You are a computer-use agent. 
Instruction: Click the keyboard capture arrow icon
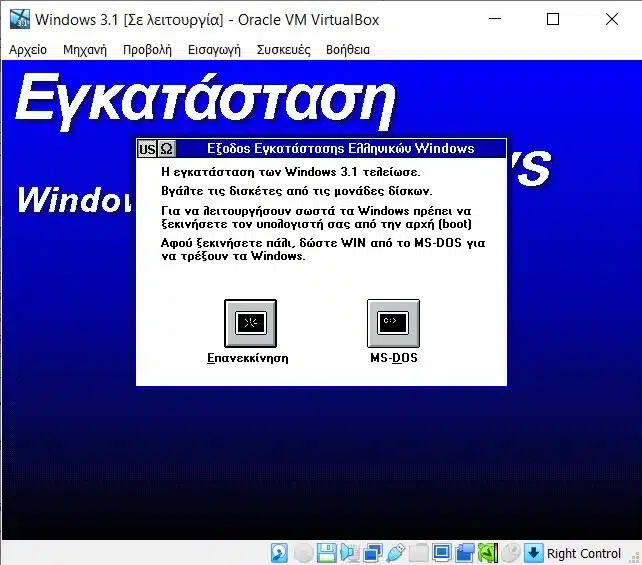coord(533,553)
